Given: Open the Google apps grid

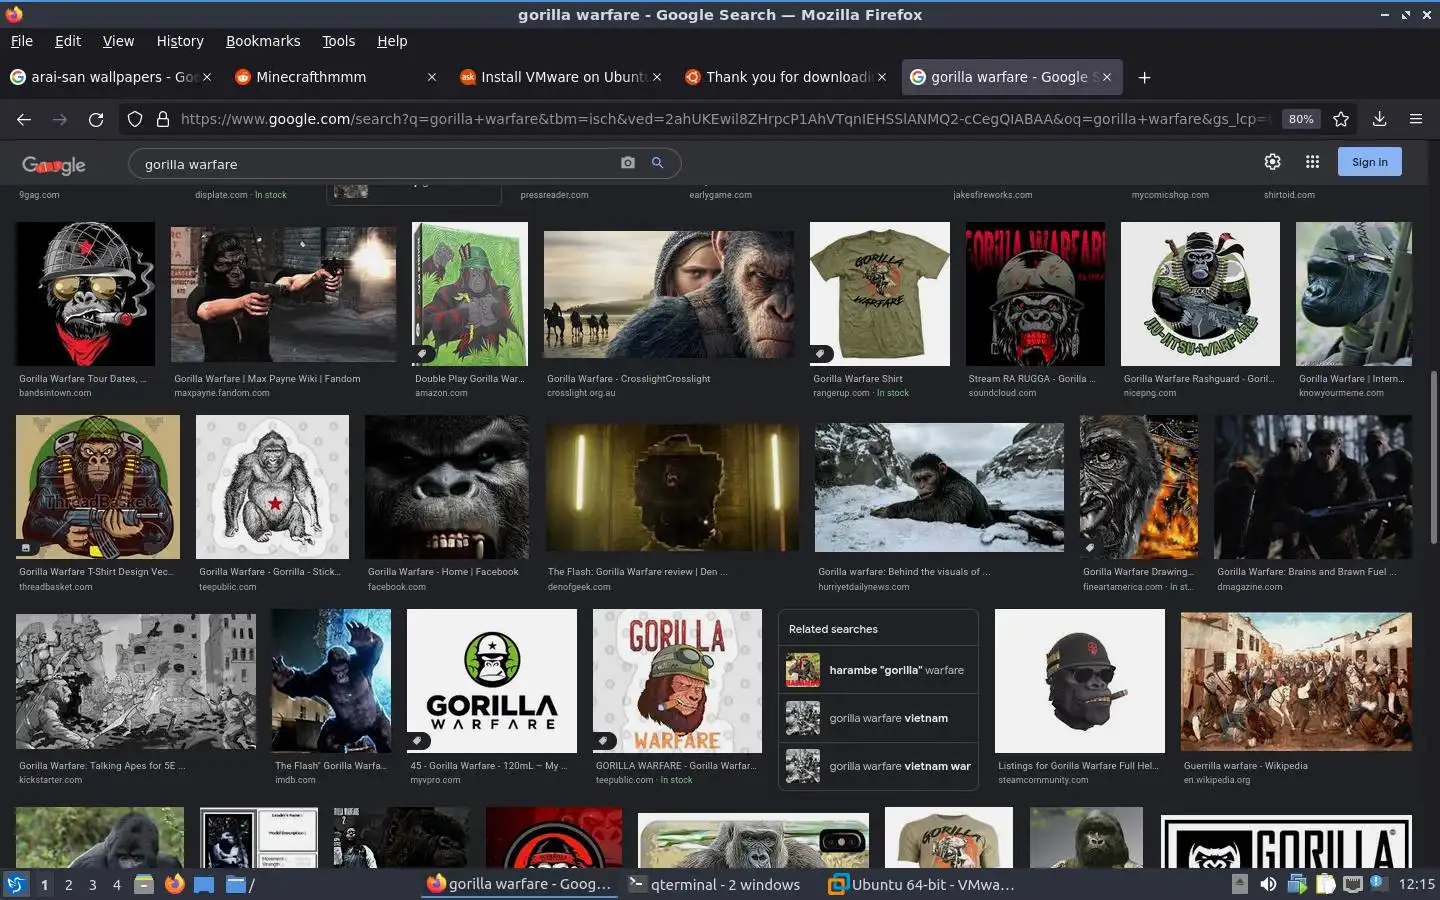Looking at the screenshot, I should coord(1312,162).
